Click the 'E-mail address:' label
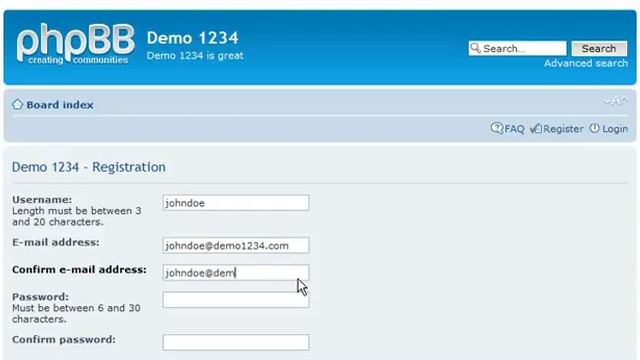The height and width of the screenshot is (360, 640). coord(56,242)
